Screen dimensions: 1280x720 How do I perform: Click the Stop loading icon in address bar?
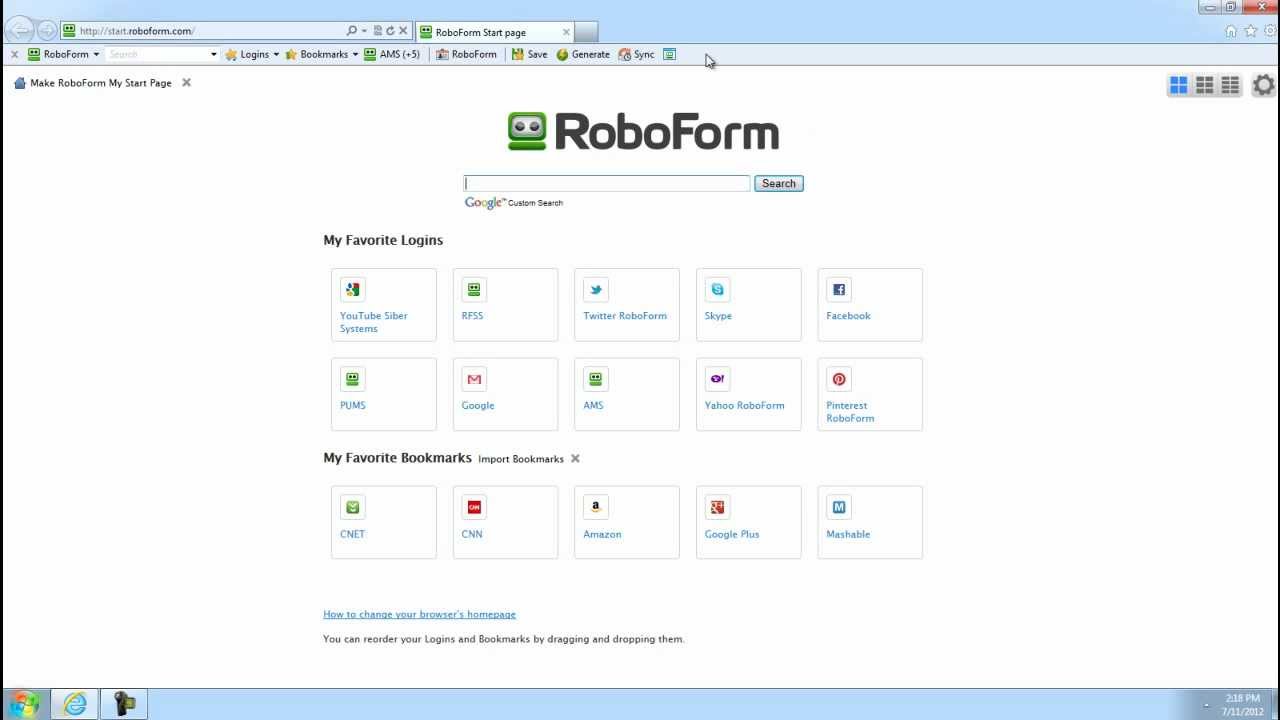tap(403, 31)
